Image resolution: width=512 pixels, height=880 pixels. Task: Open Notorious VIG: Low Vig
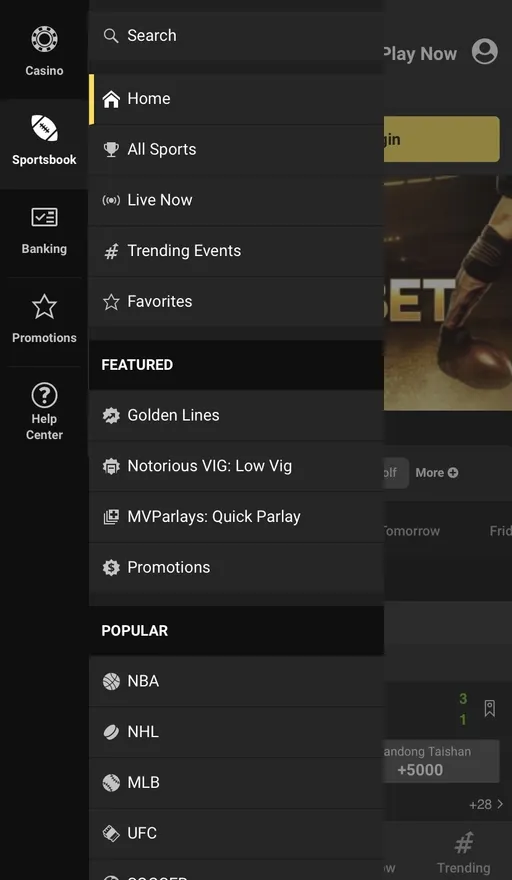(x=236, y=466)
